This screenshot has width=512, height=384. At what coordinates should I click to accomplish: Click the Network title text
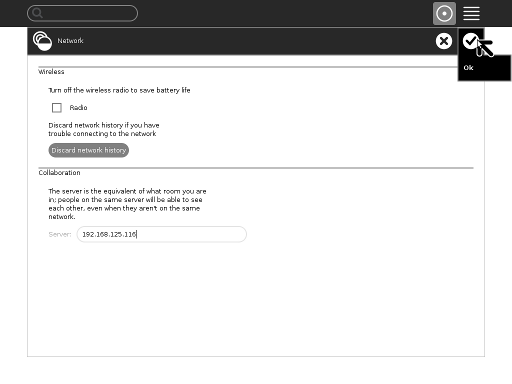tap(70, 41)
